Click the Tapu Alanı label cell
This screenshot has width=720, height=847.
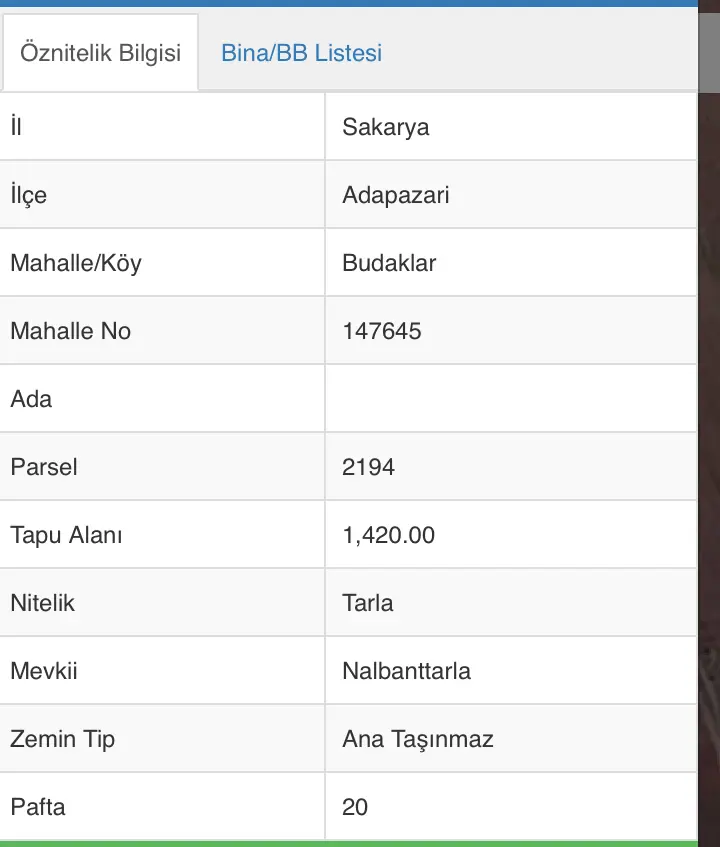[162, 535]
